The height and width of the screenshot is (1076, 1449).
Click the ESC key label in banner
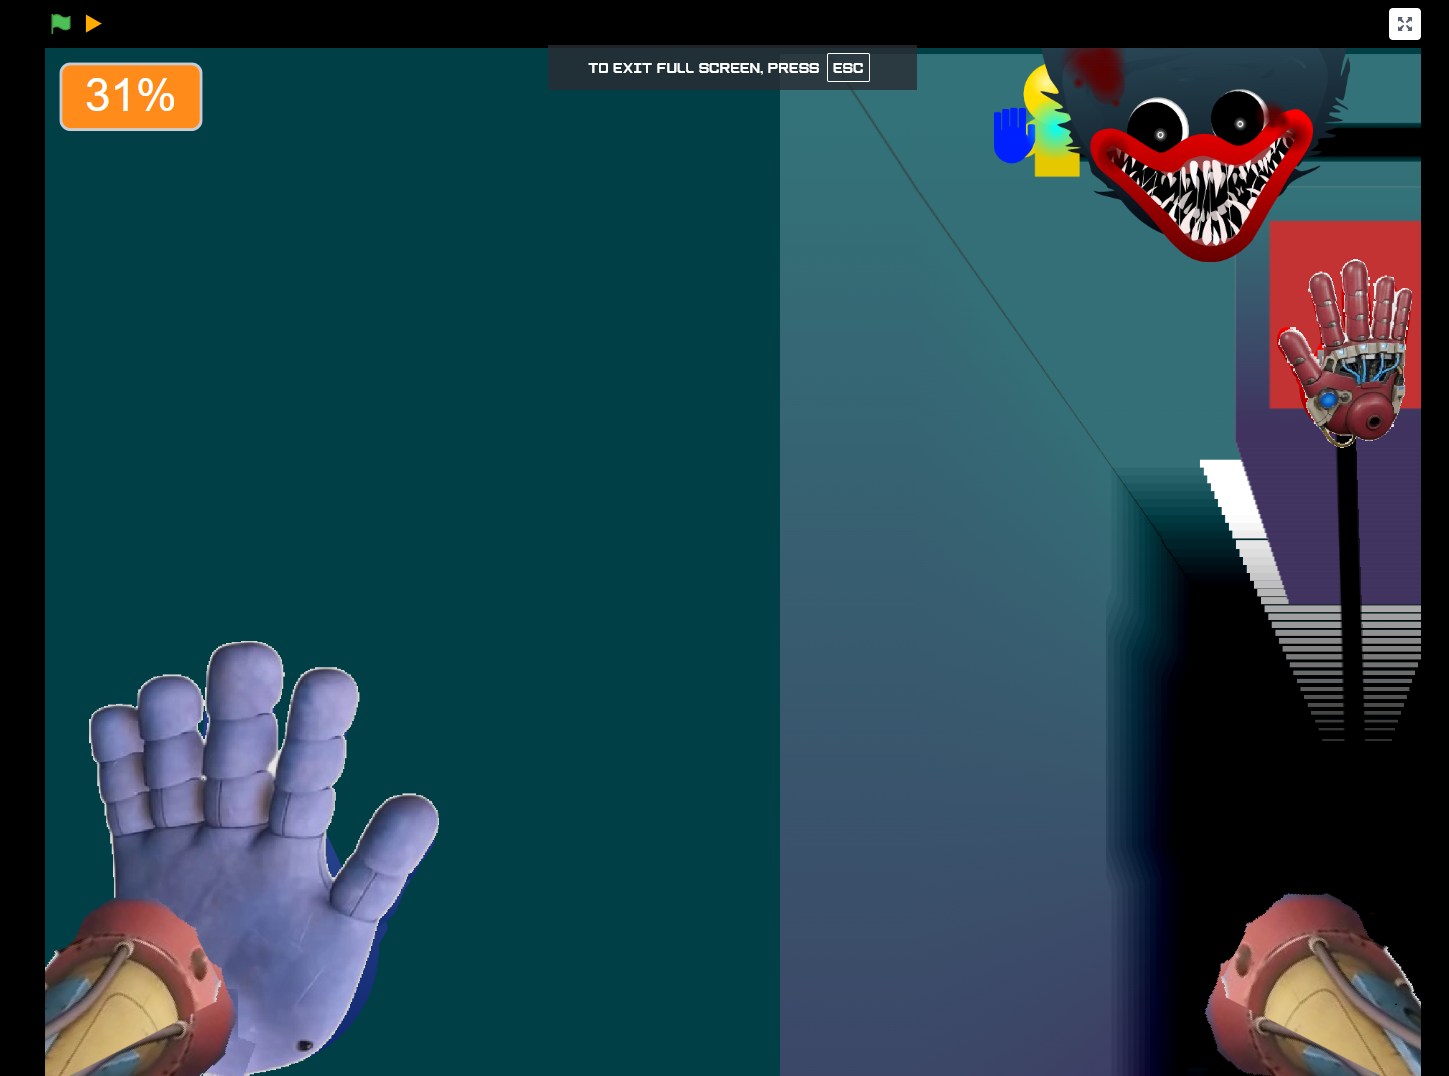pos(848,68)
